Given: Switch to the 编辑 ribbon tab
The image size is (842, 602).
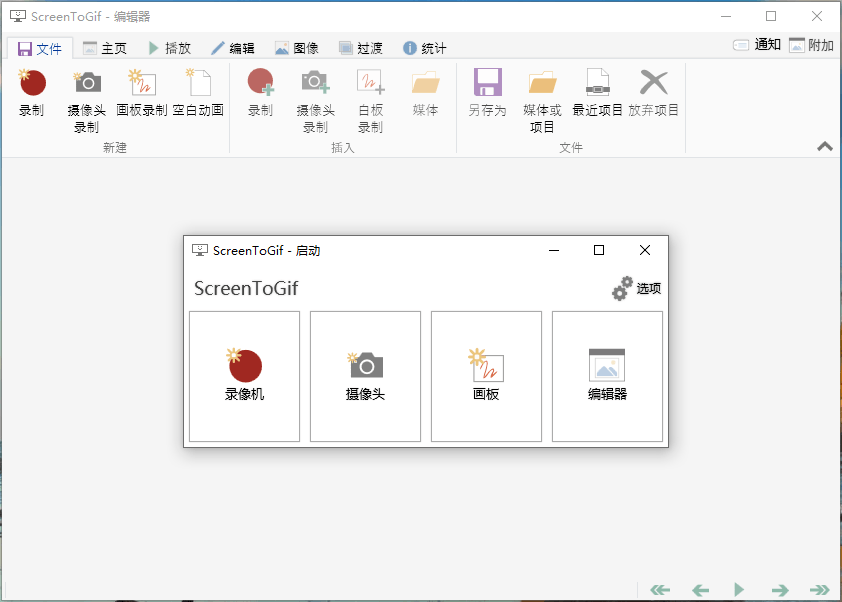Looking at the screenshot, I should click(x=233, y=48).
